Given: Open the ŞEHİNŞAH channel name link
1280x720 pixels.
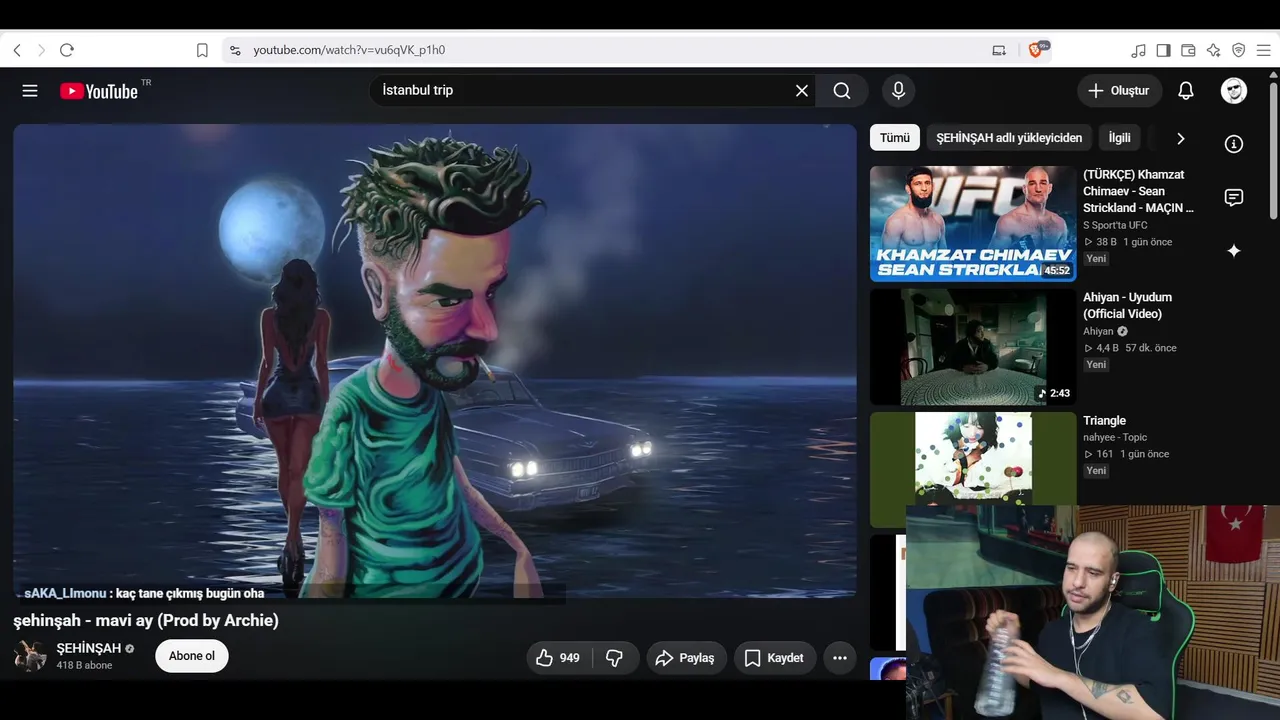Looking at the screenshot, I should (x=89, y=648).
